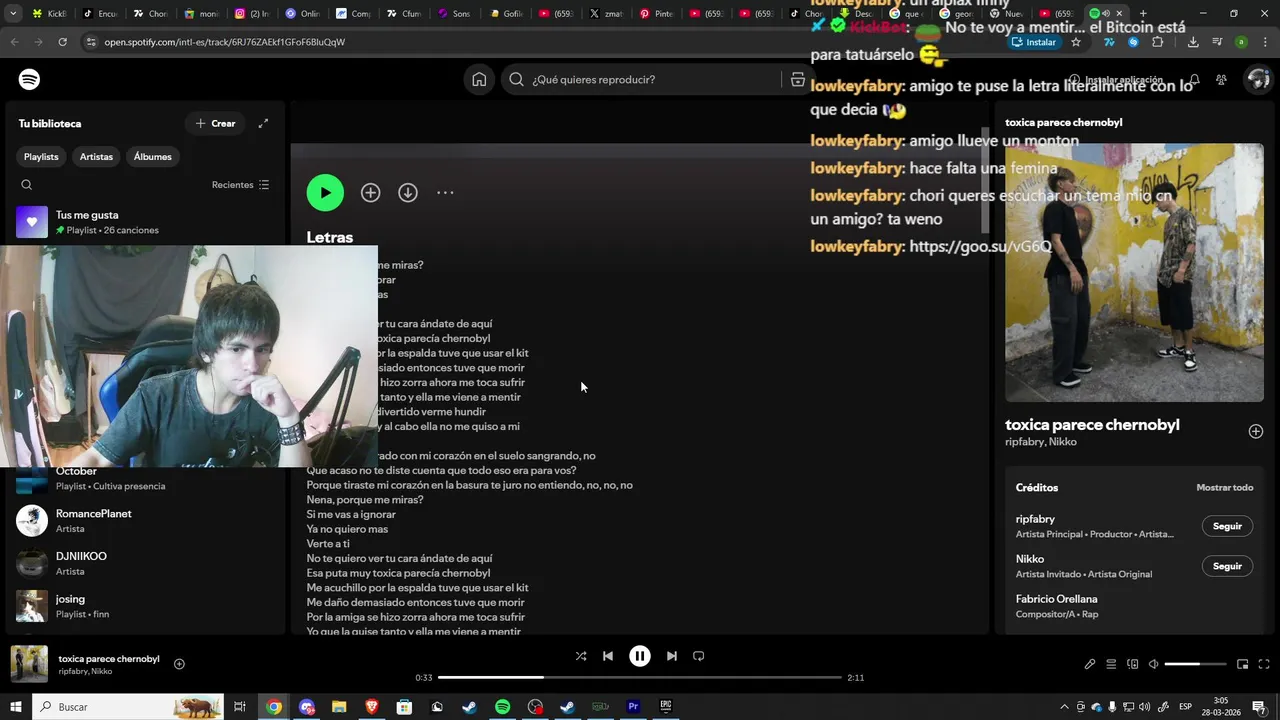
Task: Pause the currently playing track
Action: click(x=640, y=656)
